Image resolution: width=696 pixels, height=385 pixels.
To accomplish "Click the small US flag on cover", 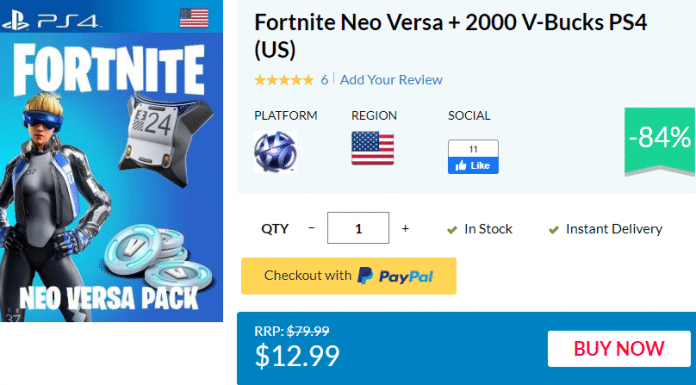I will [194, 18].
